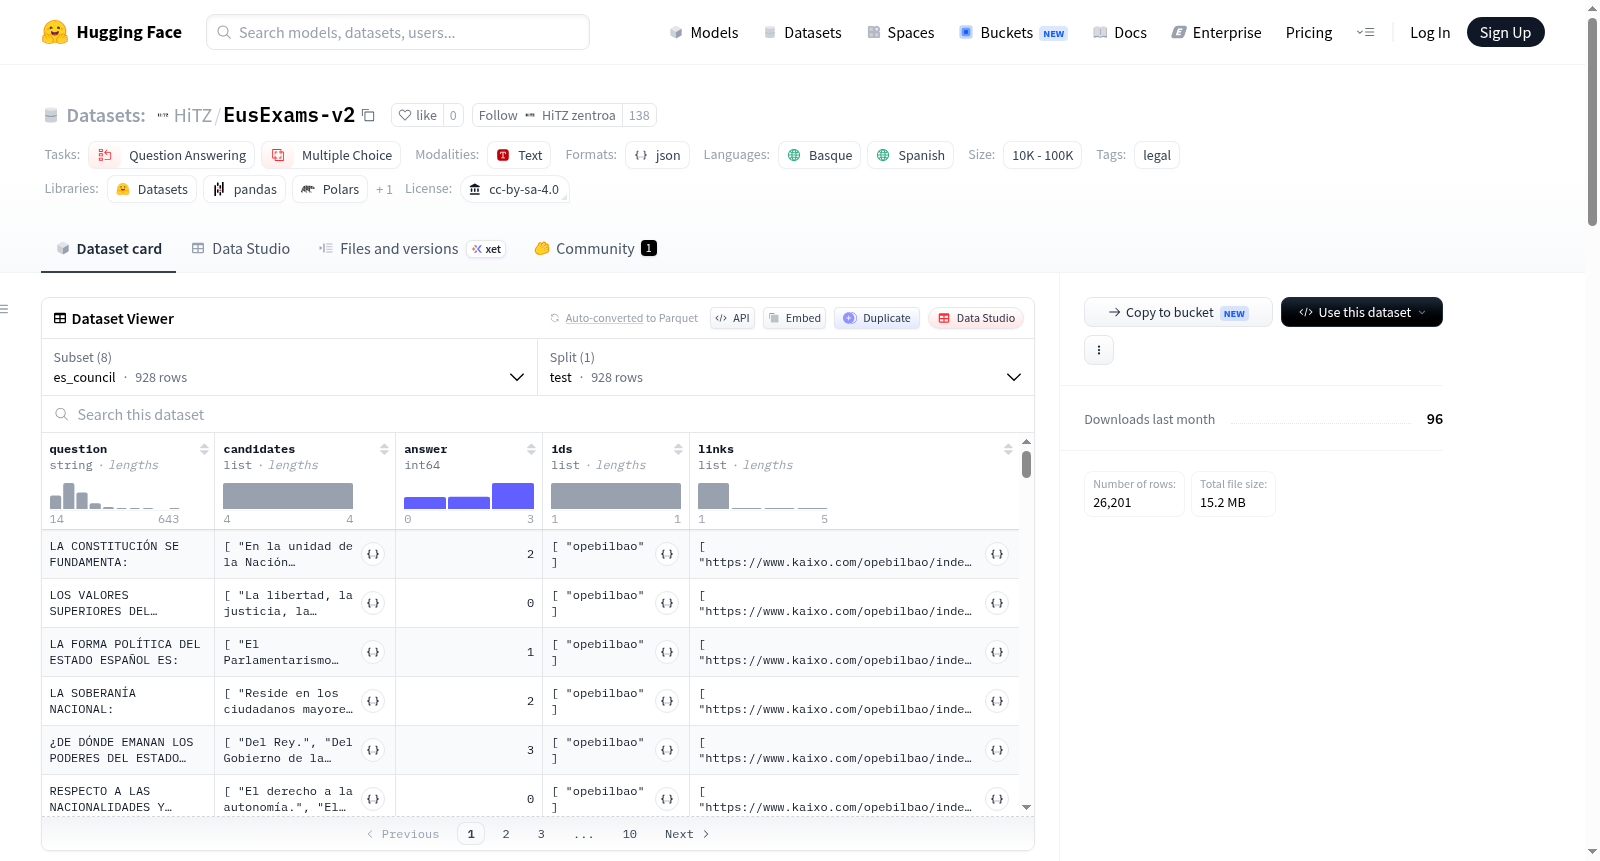Select the candidates histogram bar

click(288, 496)
